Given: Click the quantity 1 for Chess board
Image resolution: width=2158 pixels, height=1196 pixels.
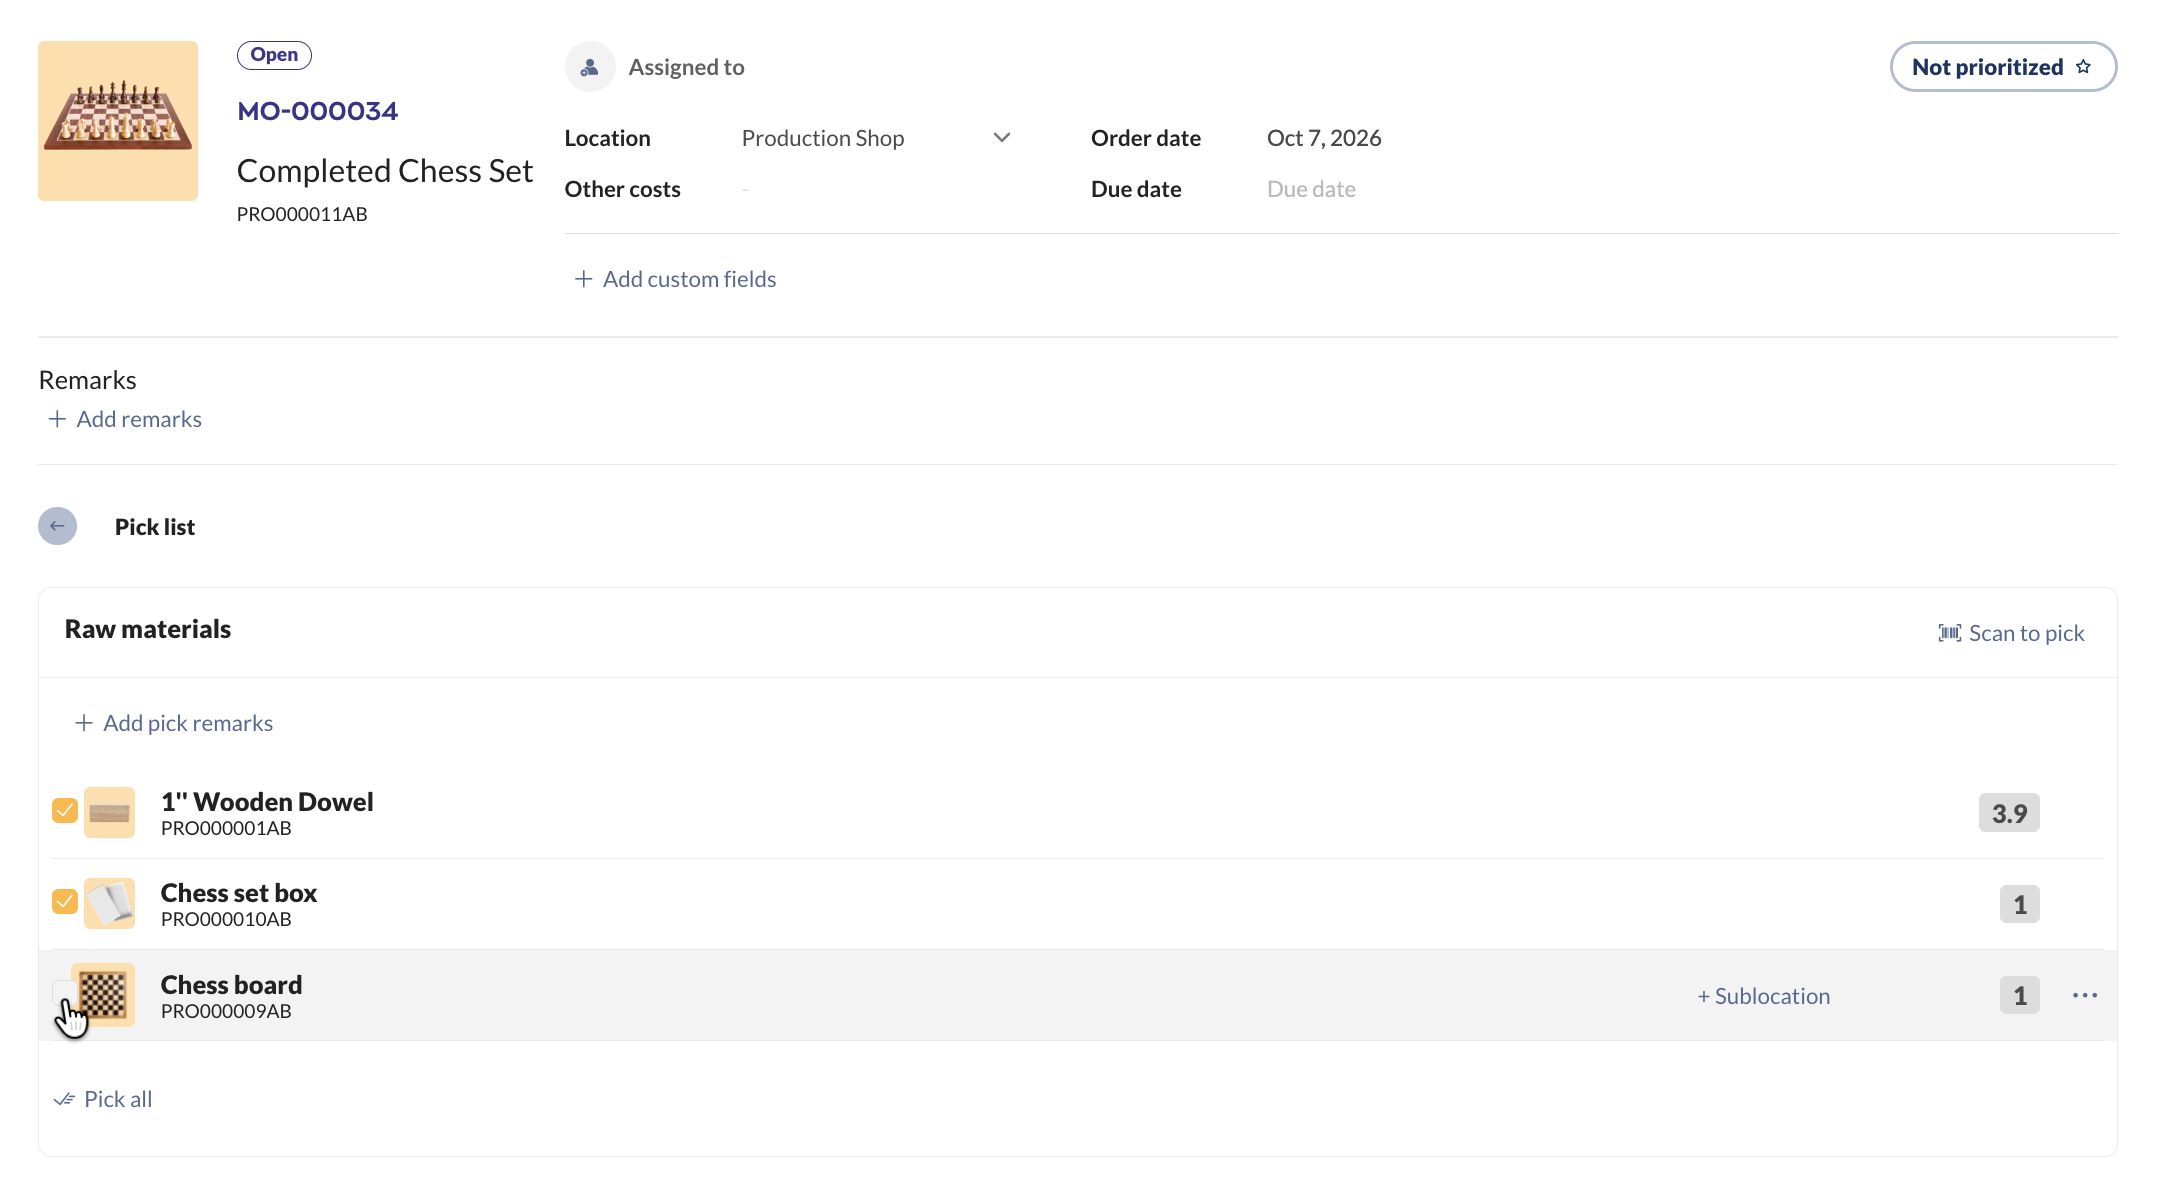Looking at the screenshot, I should pos(2020,995).
